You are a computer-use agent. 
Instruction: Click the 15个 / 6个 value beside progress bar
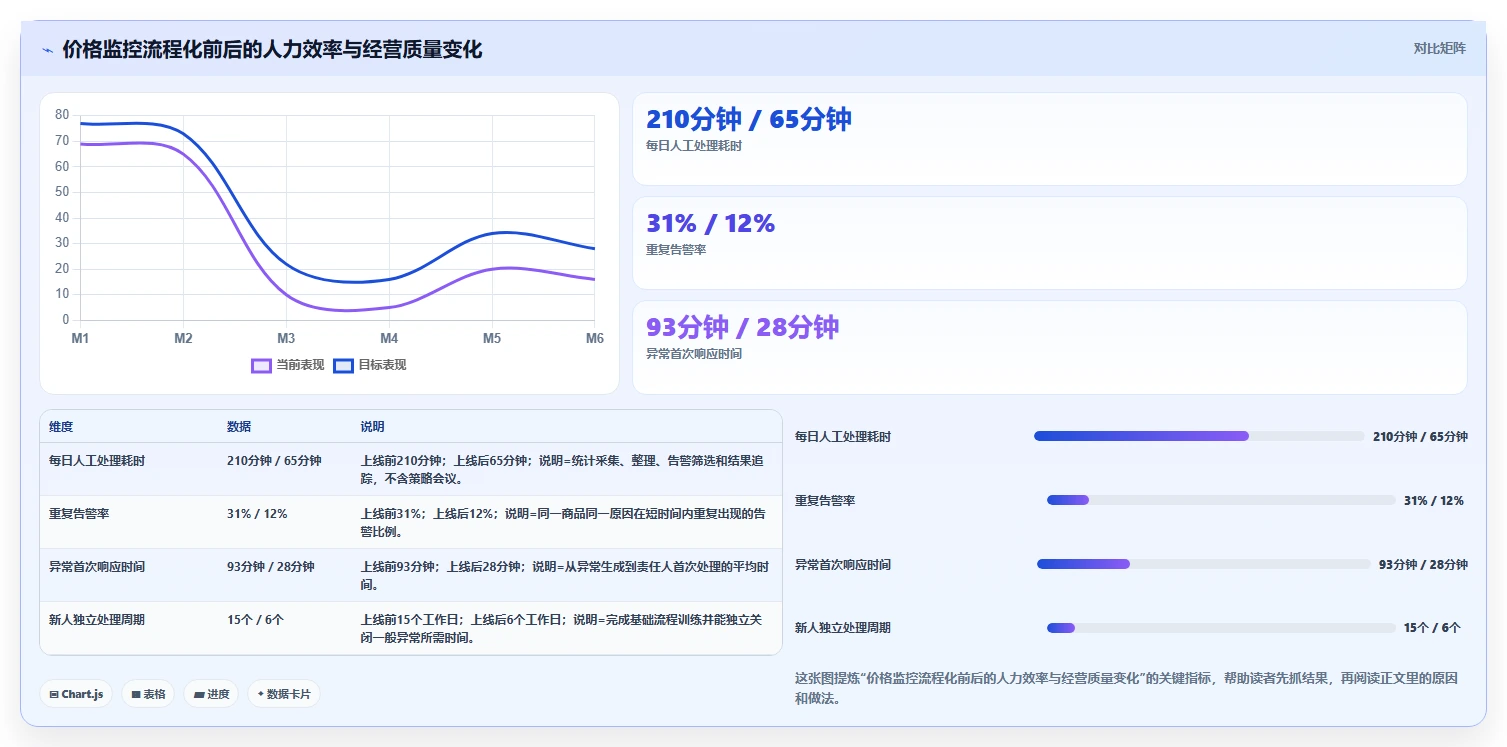pyautogui.click(x=1432, y=628)
